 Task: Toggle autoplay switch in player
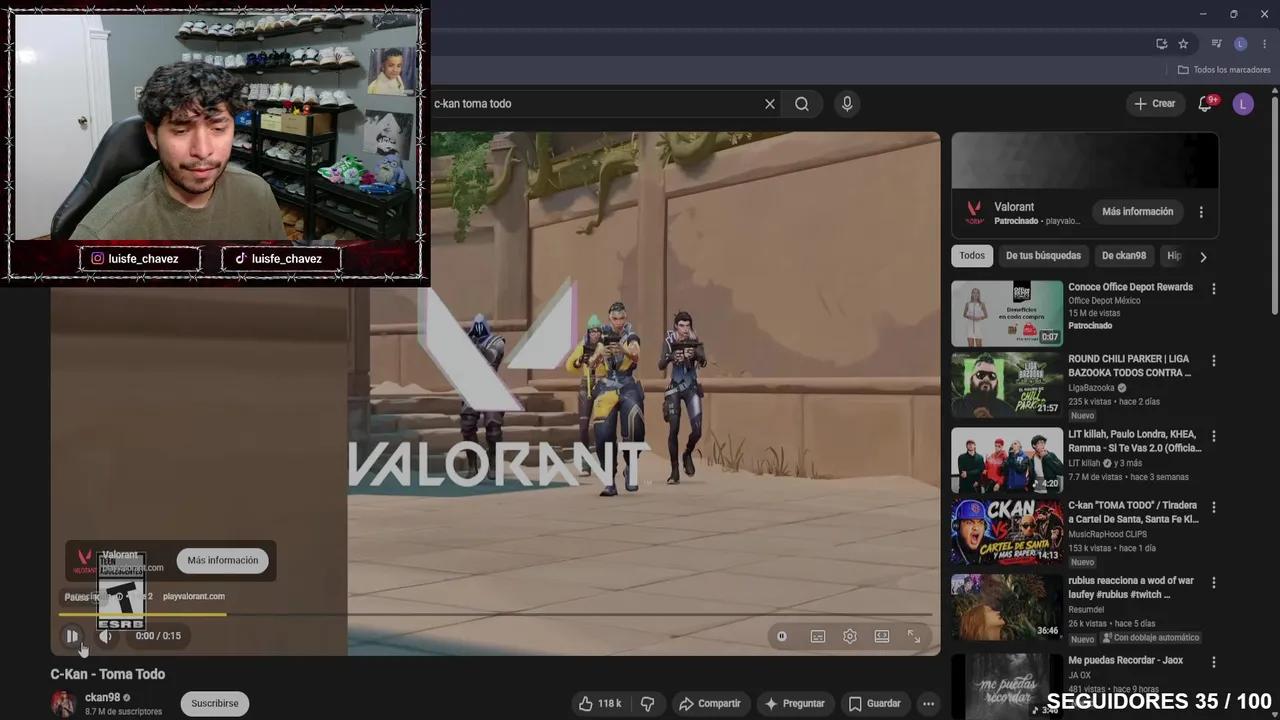pyautogui.click(x=781, y=636)
